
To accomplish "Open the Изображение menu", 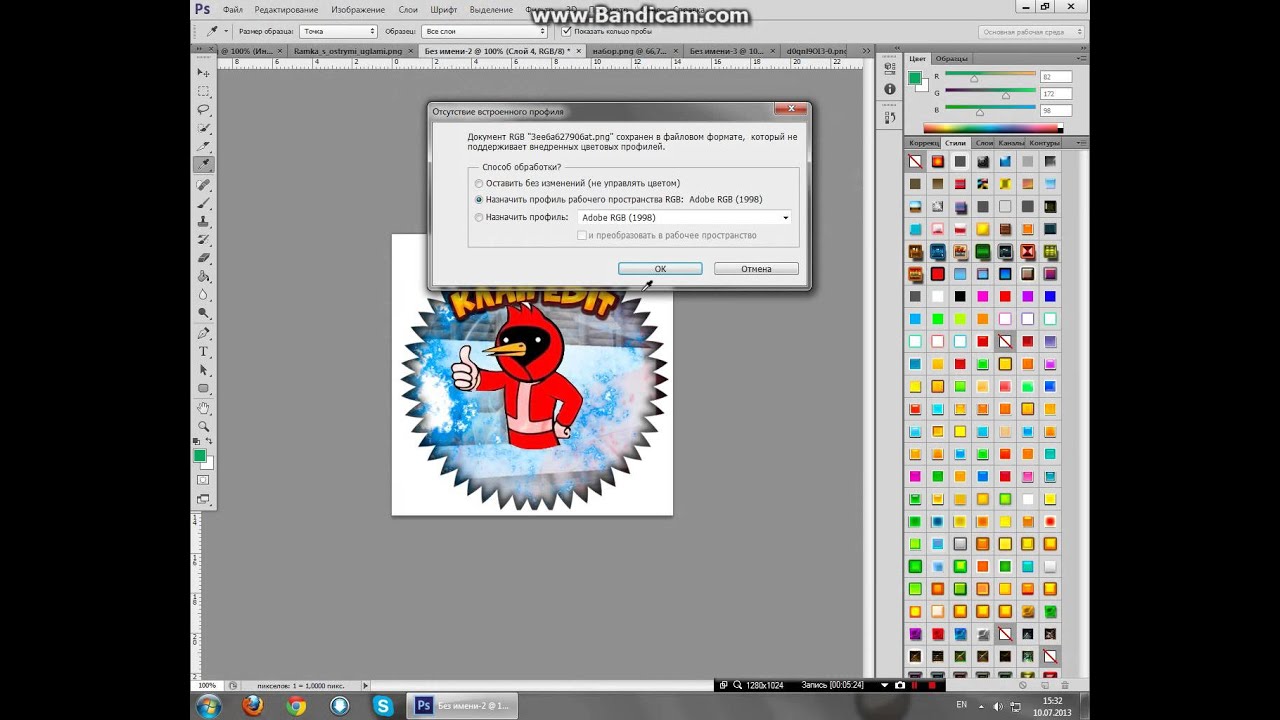I will [358, 9].
